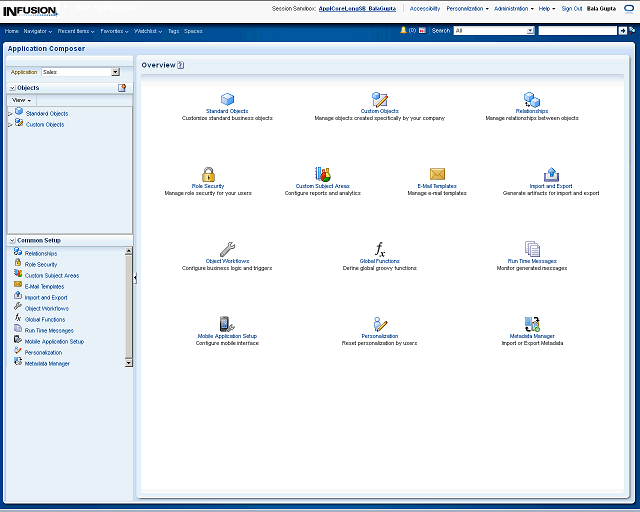Click the Import and Export icon in Overview

[551, 174]
